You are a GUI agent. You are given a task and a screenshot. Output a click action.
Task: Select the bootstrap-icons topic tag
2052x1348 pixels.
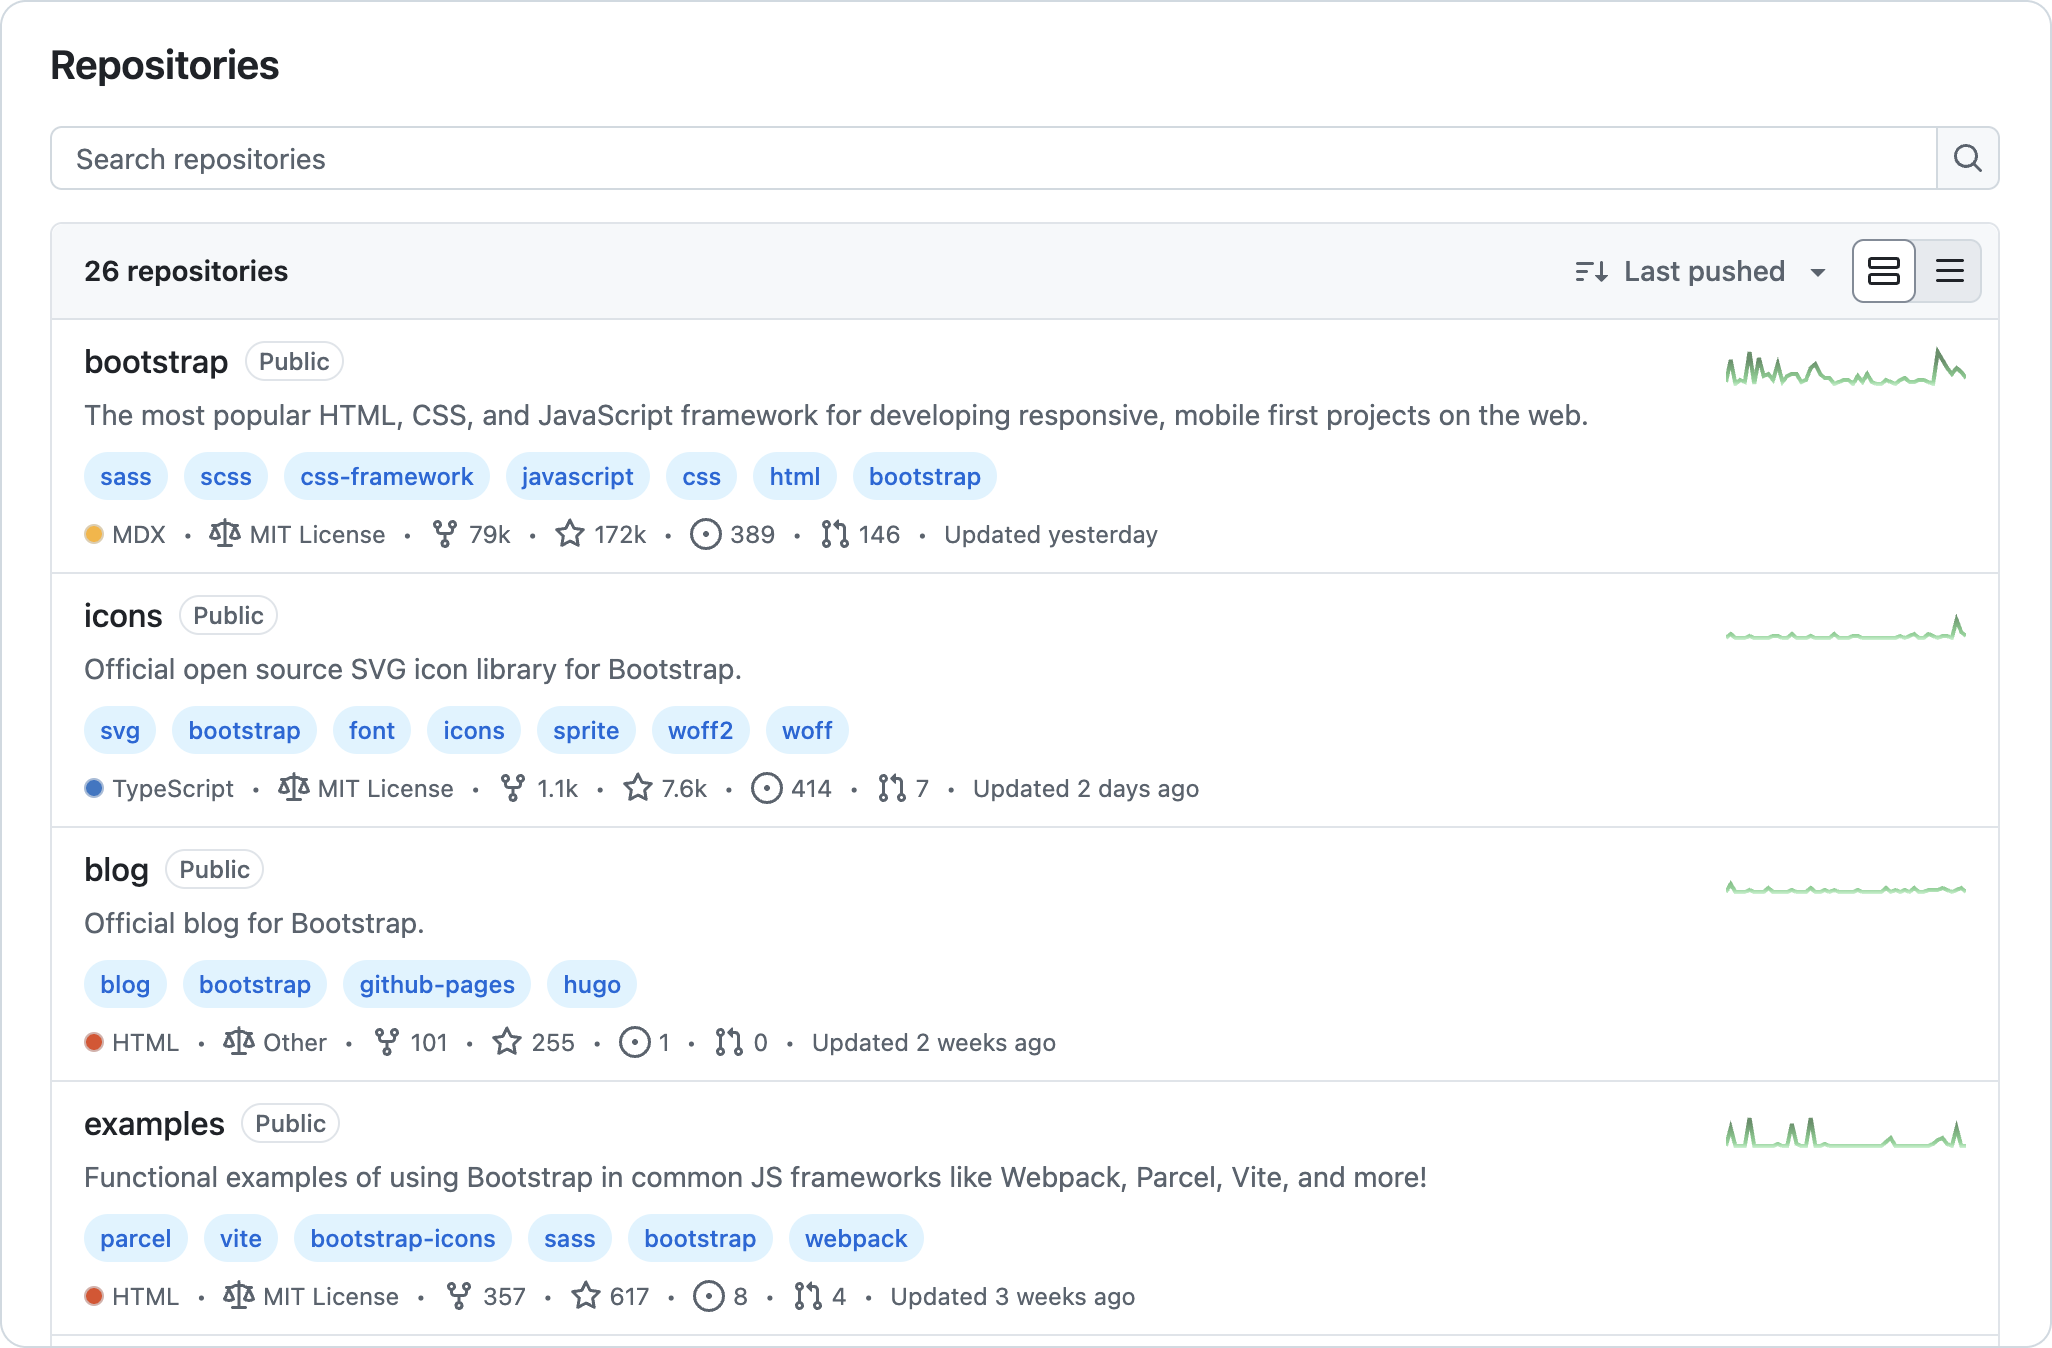[403, 1238]
